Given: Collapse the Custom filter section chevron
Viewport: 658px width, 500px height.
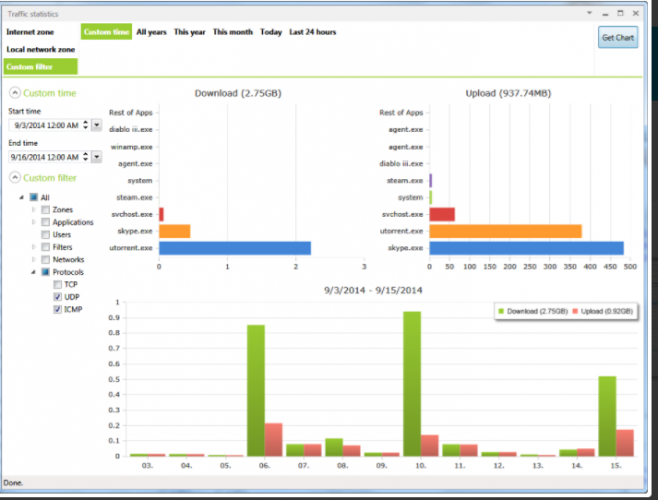Looking at the screenshot, I should coord(15,178).
